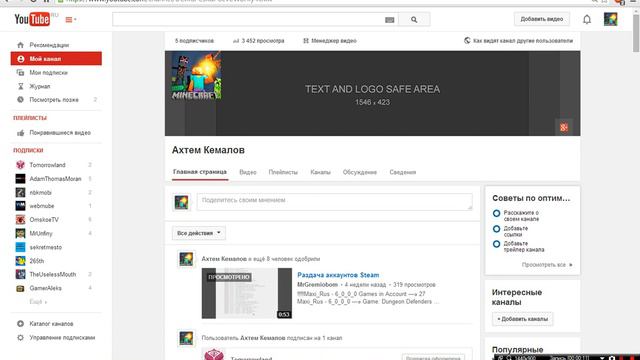Switch to the Обсуждение tab
The width and height of the screenshot is (640, 360).
(360, 172)
